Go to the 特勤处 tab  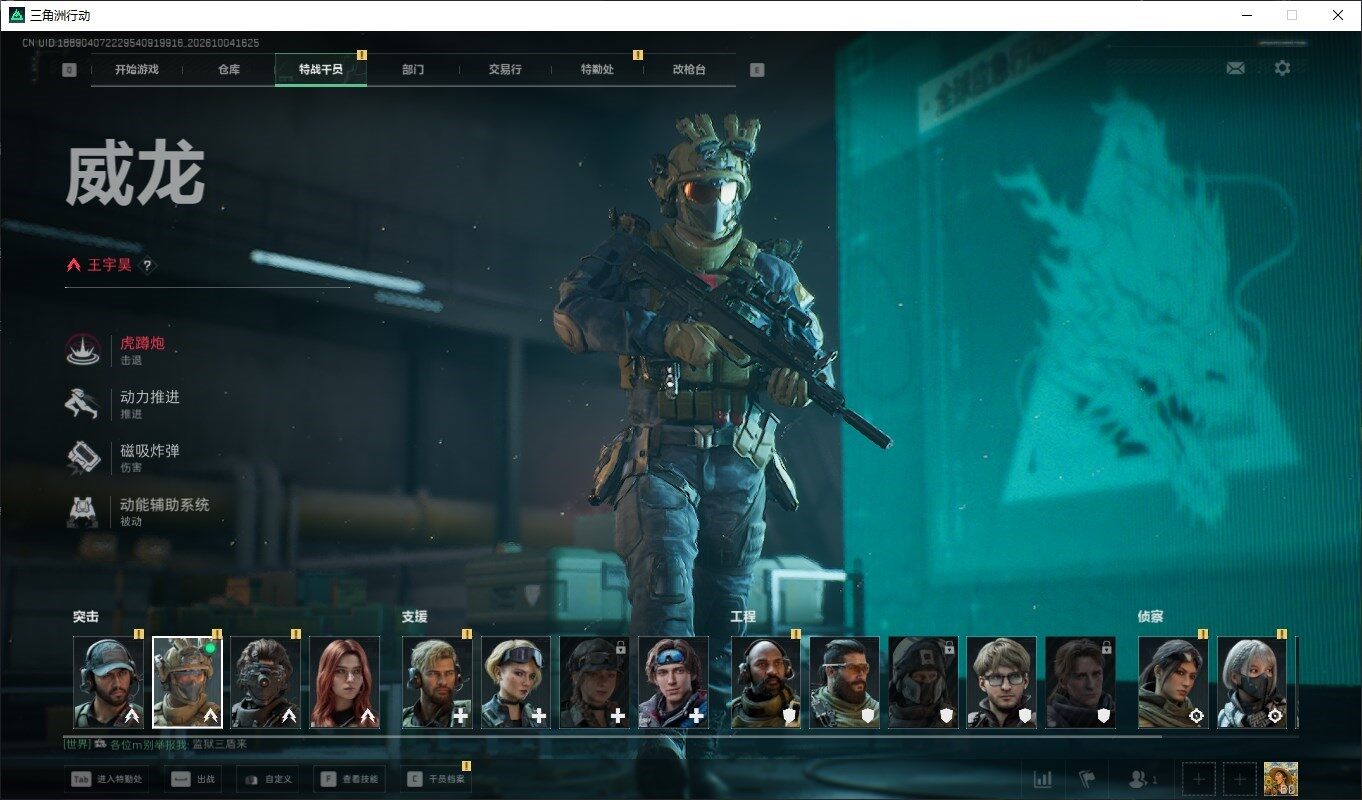click(x=597, y=70)
